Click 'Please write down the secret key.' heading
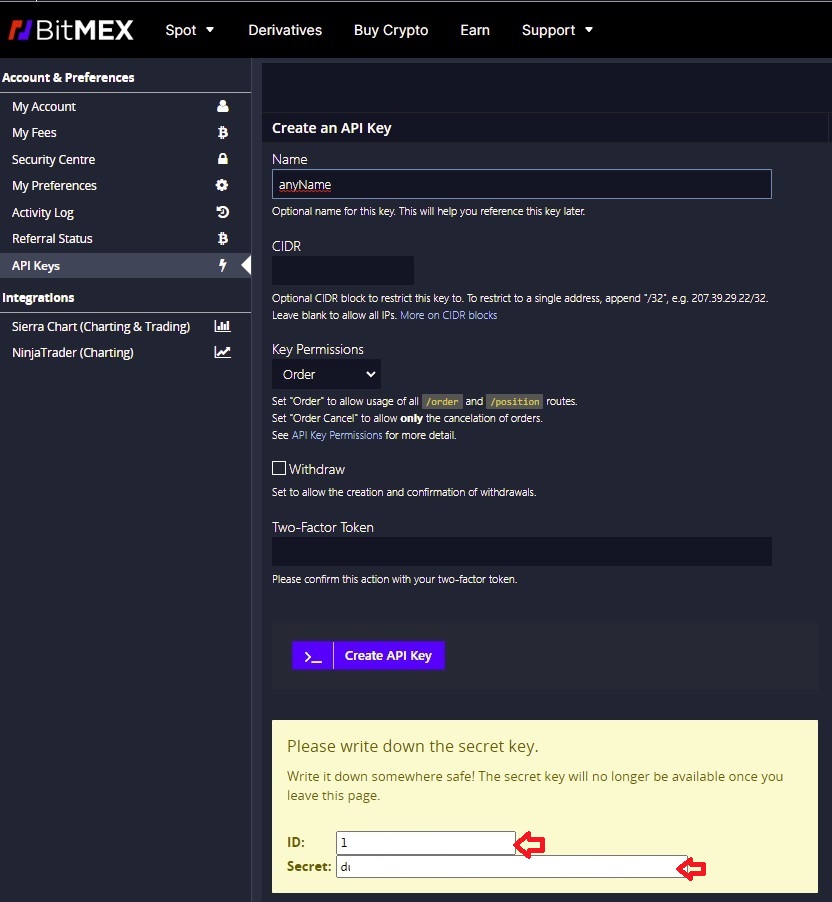 click(413, 746)
